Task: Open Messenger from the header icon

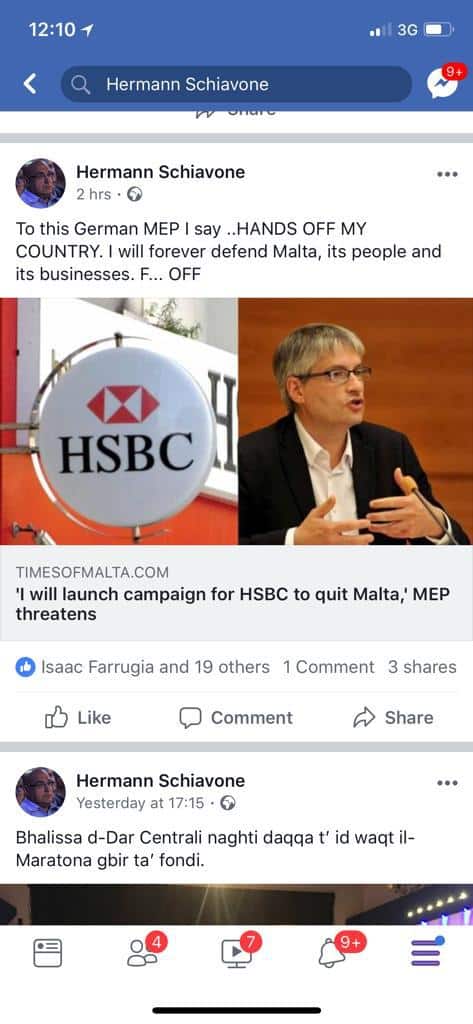Action: [x=442, y=83]
